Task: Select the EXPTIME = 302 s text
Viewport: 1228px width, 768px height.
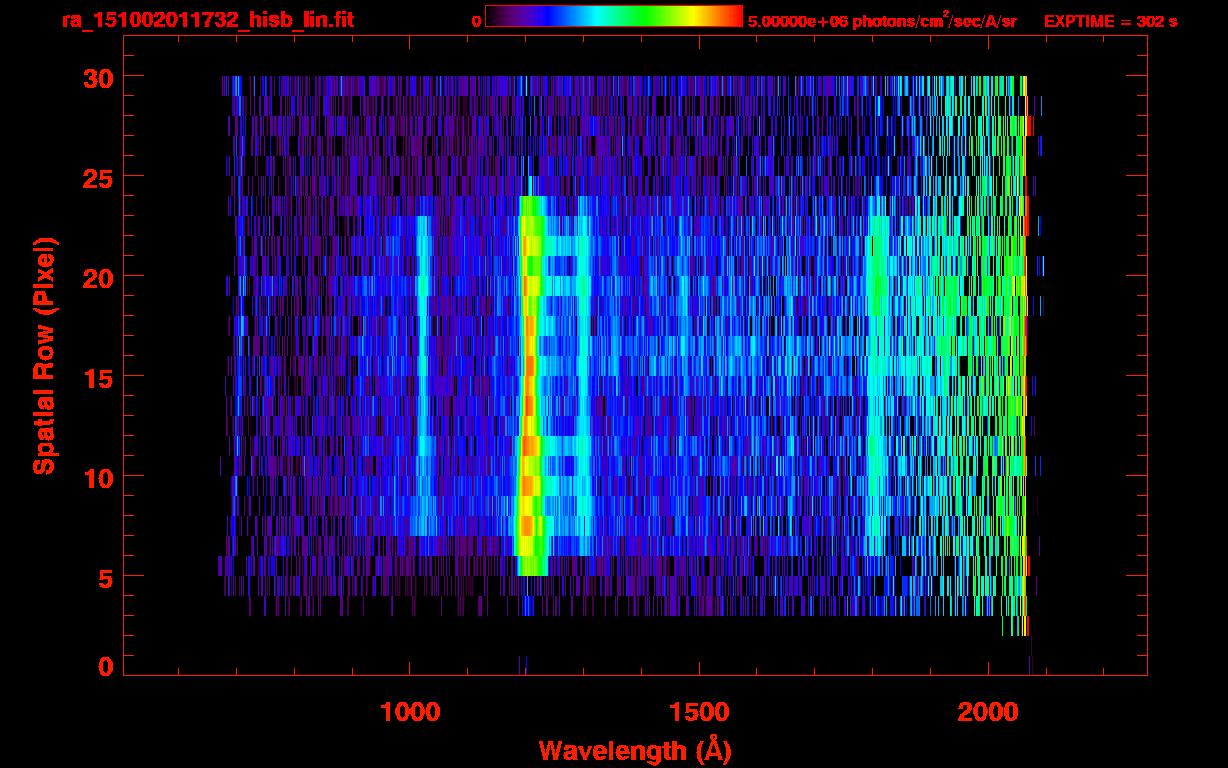Action: click(1110, 21)
